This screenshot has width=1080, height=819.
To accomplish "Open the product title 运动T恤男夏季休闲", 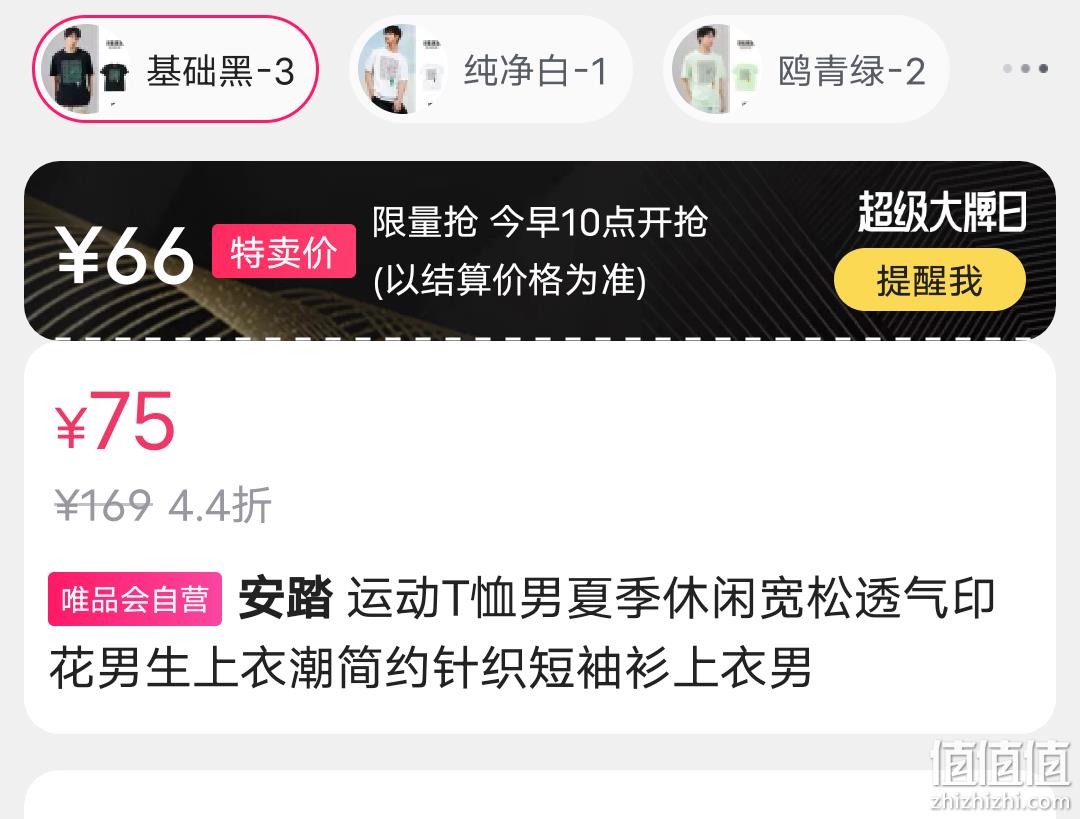I will point(521,633).
